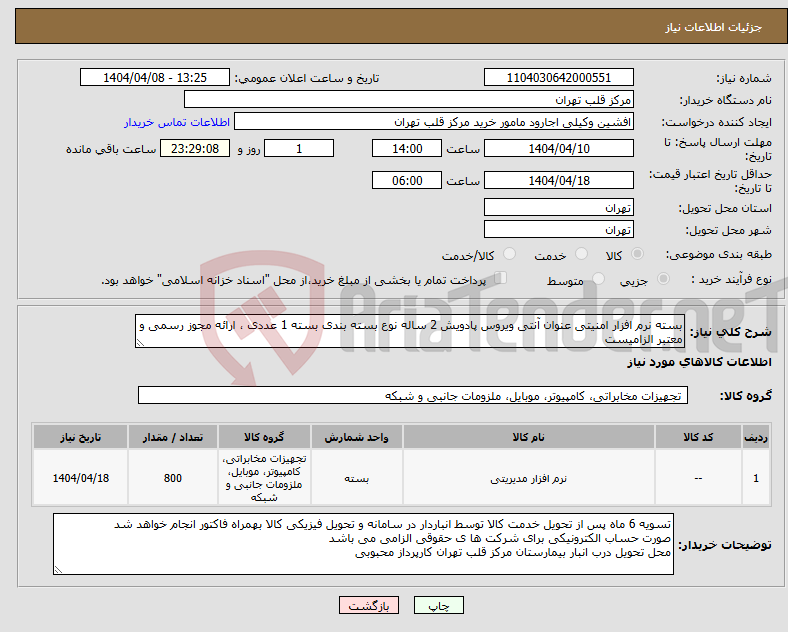Click the گروه کالا column header
Screen dimensions: 788x632
[x=264, y=437]
